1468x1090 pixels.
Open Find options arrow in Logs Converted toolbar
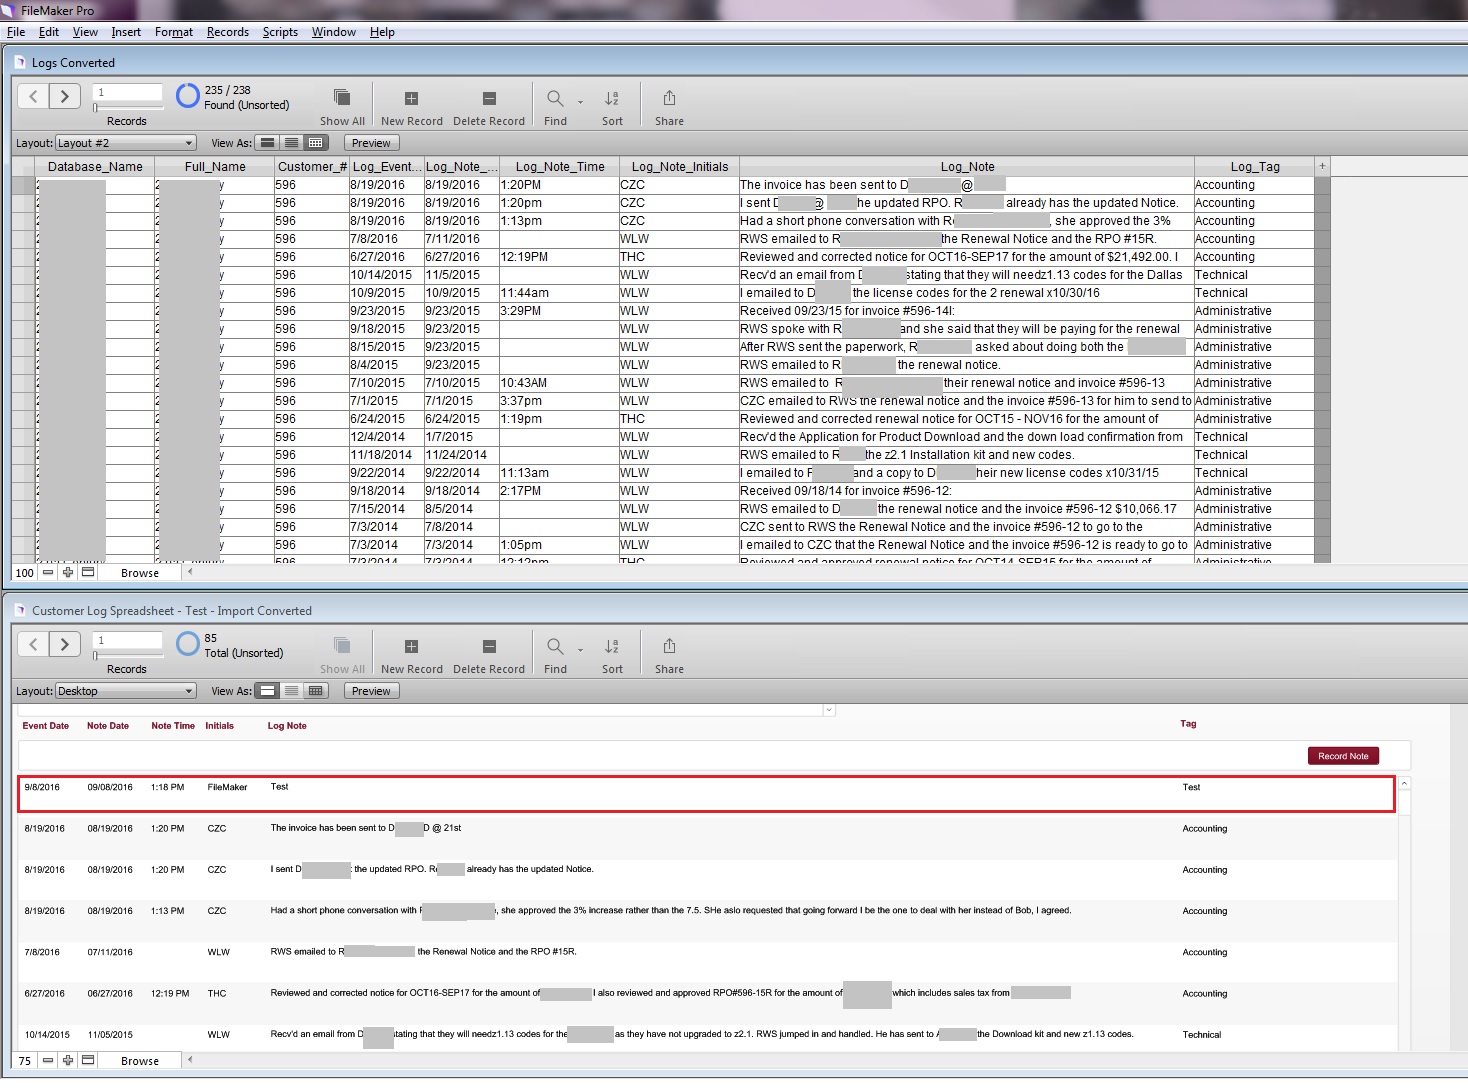pos(580,101)
